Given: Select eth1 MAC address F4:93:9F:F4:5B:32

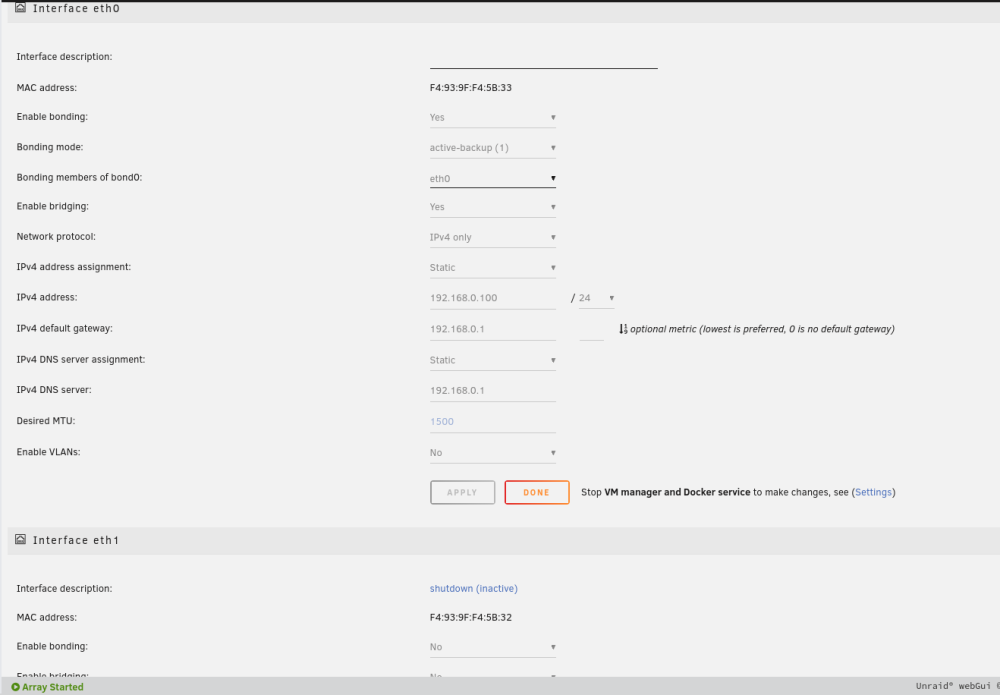Looking at the screenshot, I should tap(471, 617).
